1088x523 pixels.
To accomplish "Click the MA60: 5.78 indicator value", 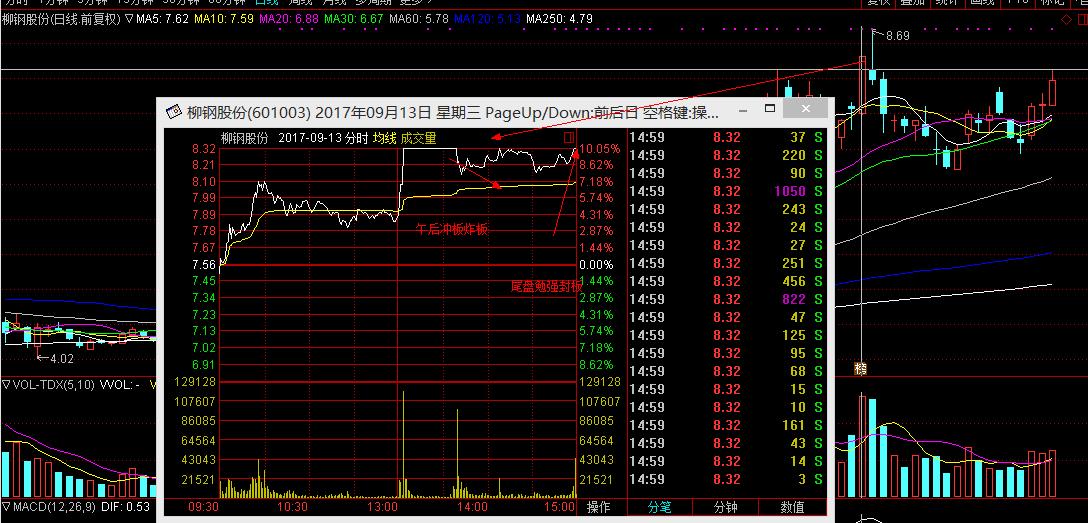I will click(x=419, y=19).
